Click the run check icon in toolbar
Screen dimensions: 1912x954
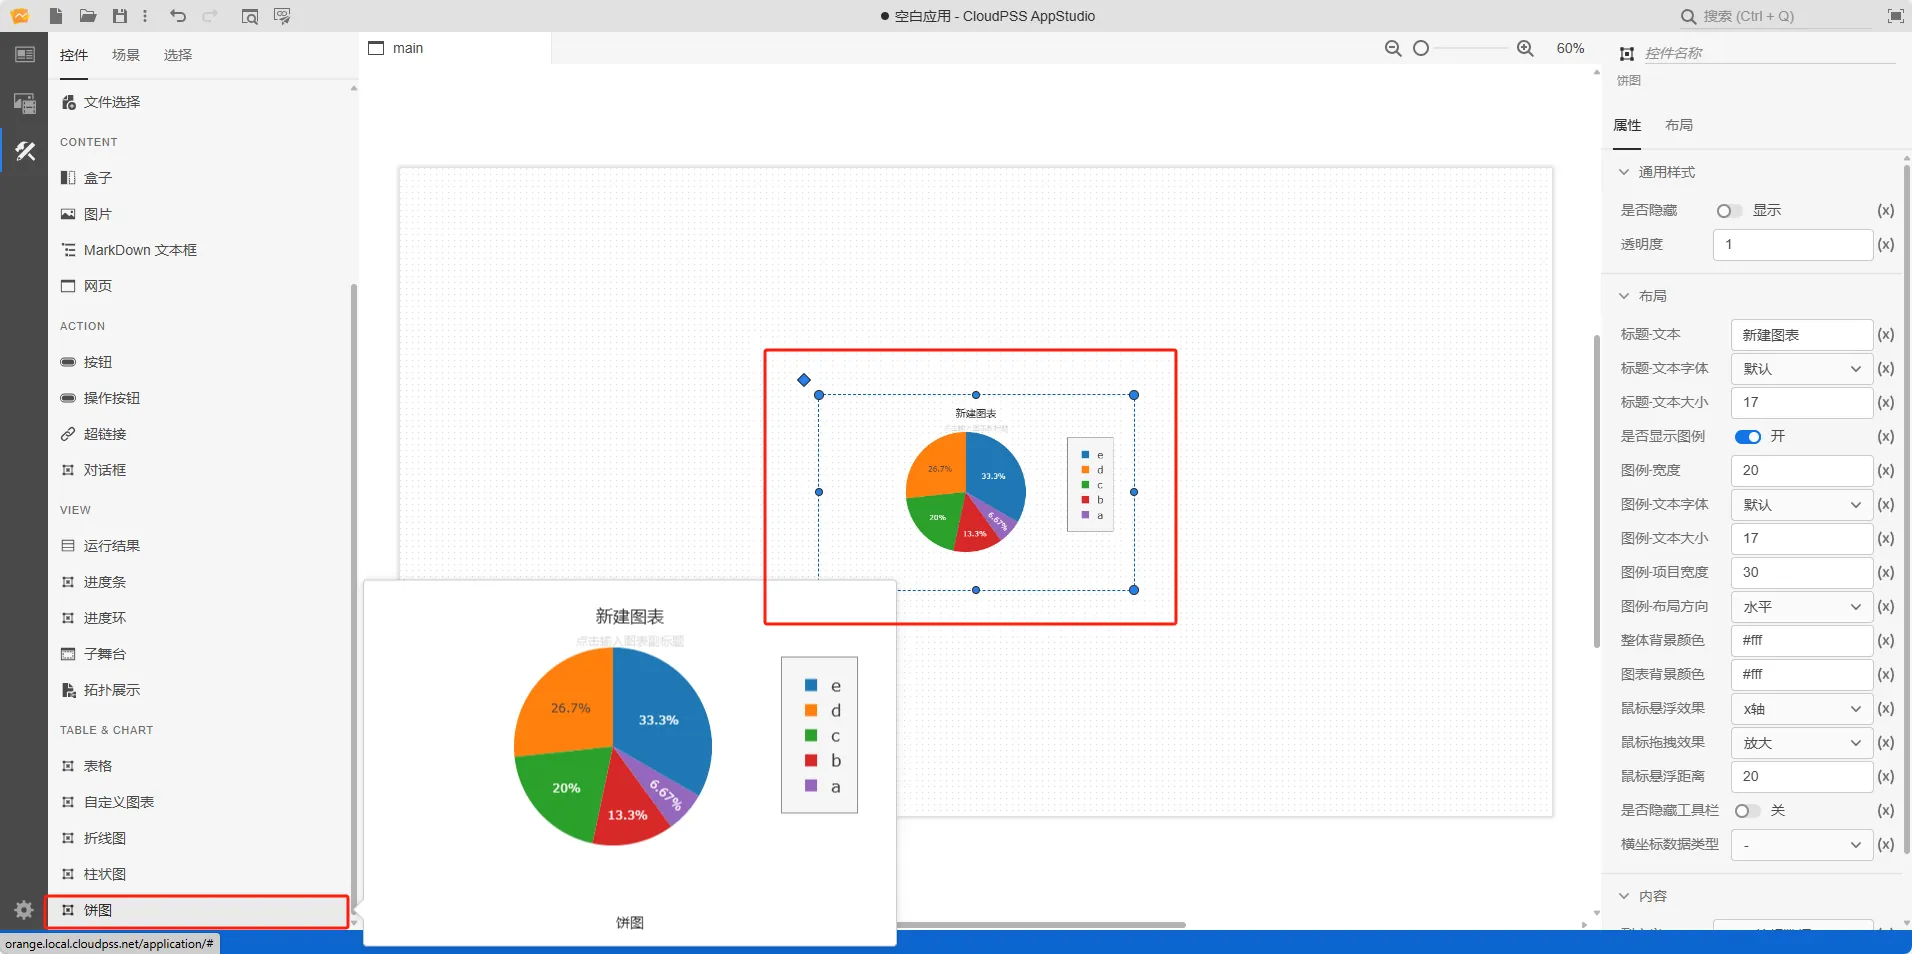click(282, 16)
